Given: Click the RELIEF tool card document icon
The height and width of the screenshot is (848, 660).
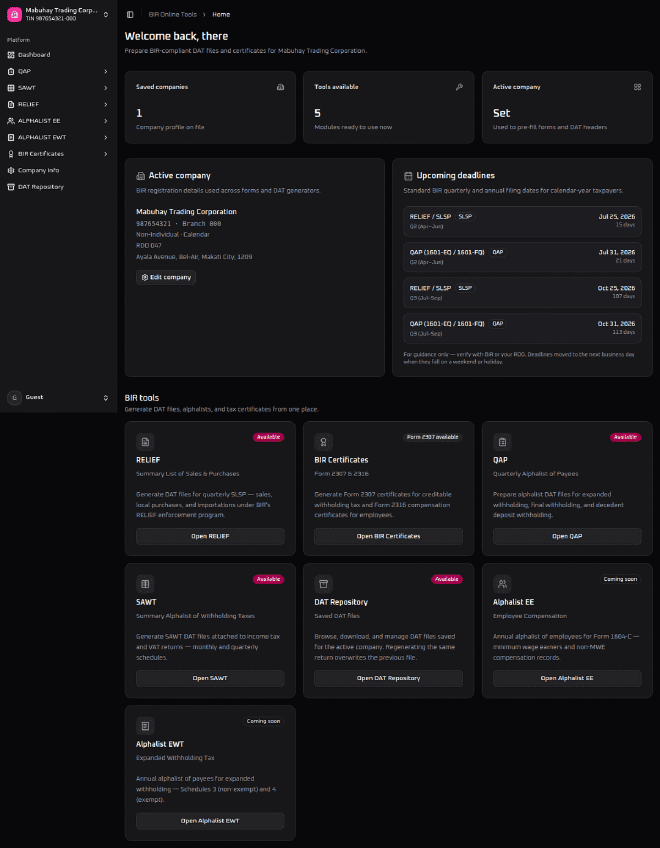Looking at the screenshot, I should coord(145,442).
